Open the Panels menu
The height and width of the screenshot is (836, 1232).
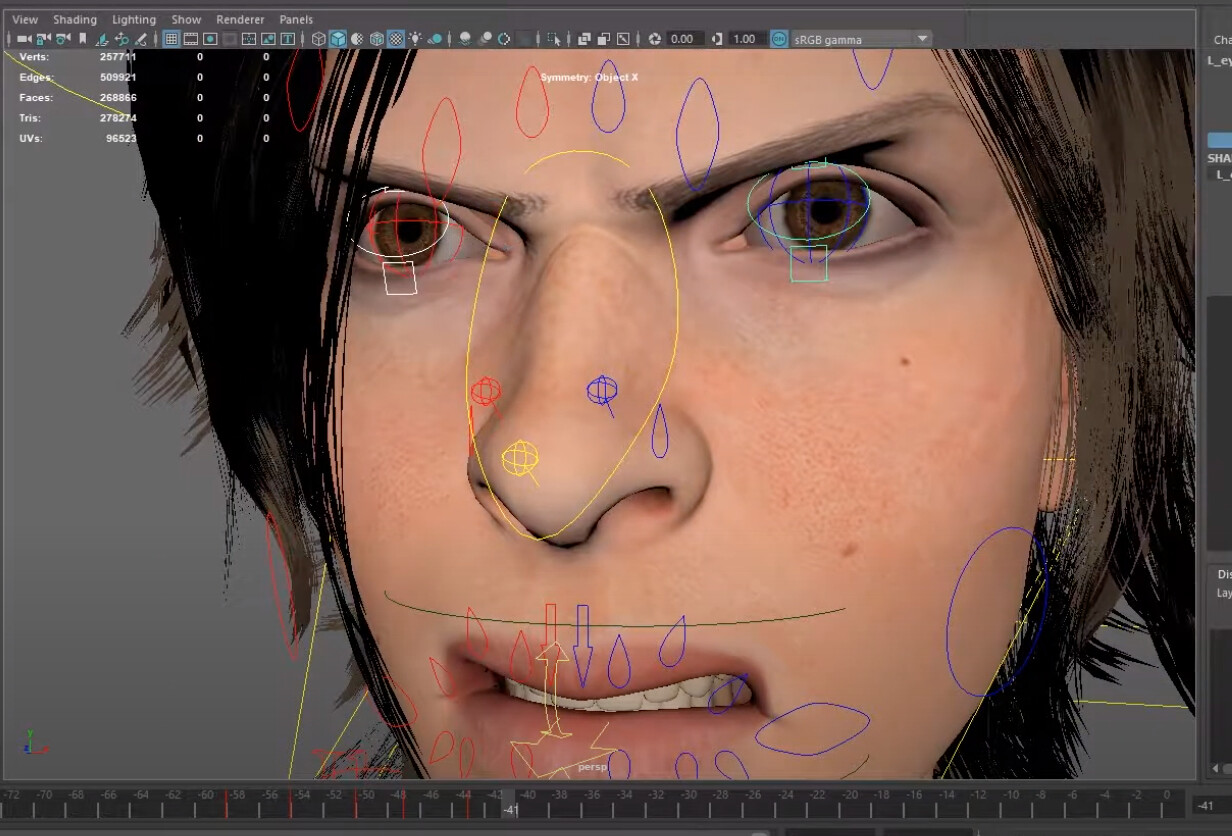295,19
